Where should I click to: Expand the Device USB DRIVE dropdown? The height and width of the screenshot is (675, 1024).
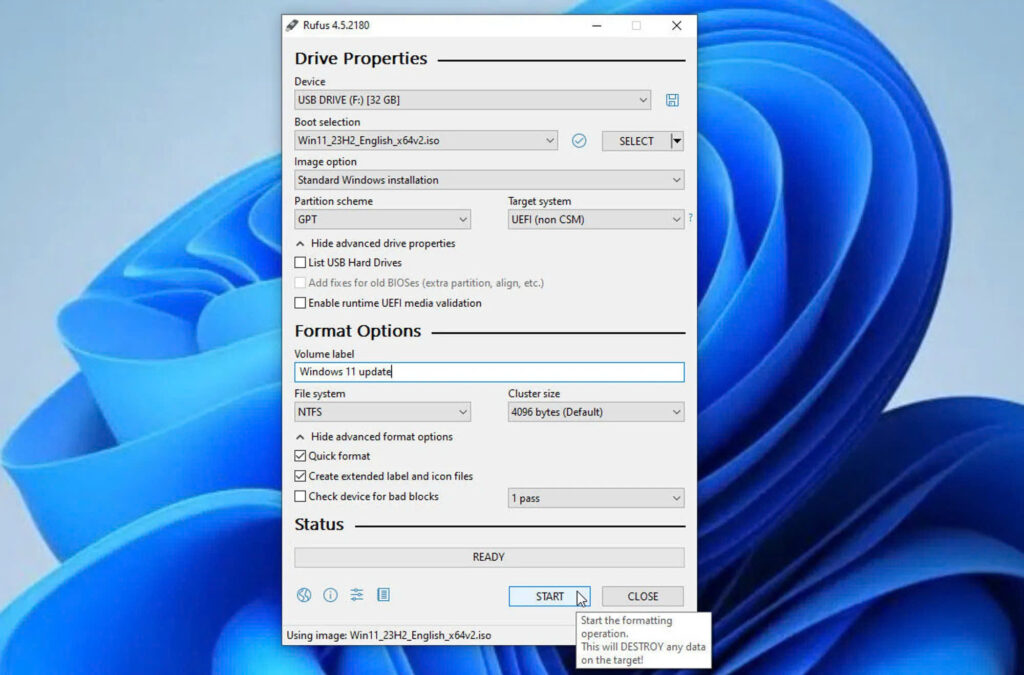[x=472, y=100]
